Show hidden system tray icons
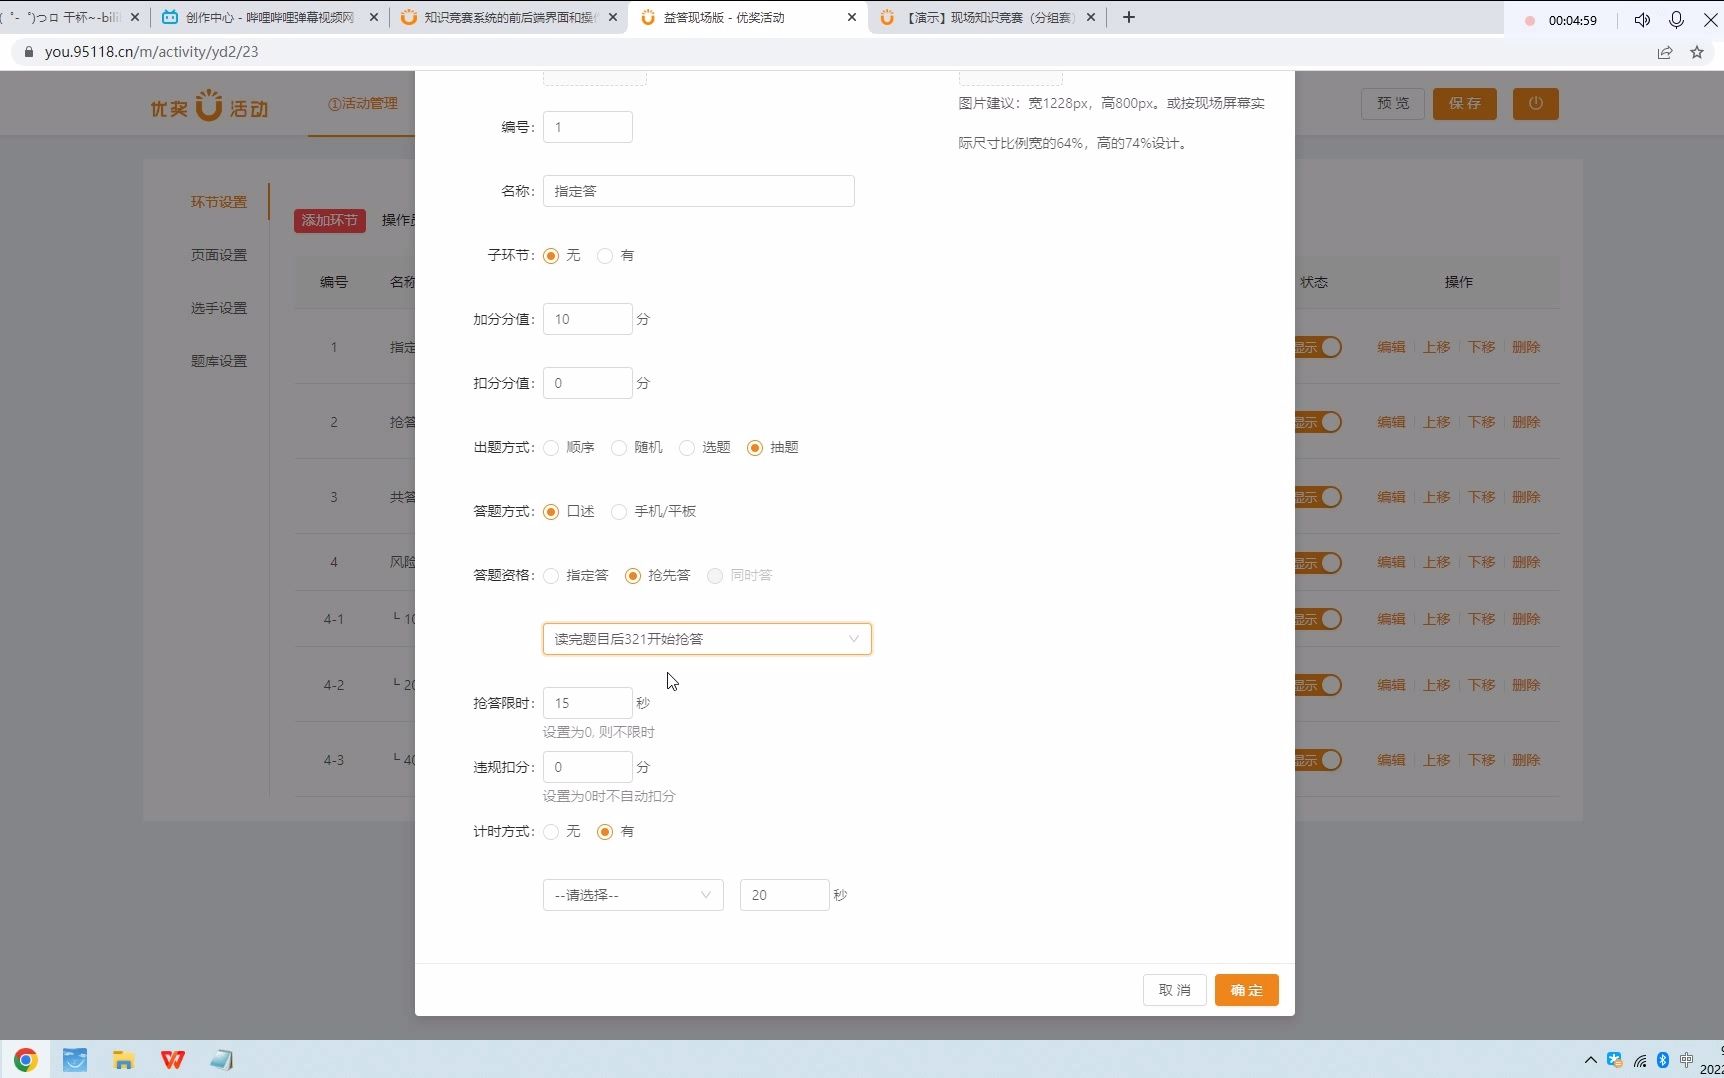This screenshot has width=1724, height=1078. [1590, 1060]
